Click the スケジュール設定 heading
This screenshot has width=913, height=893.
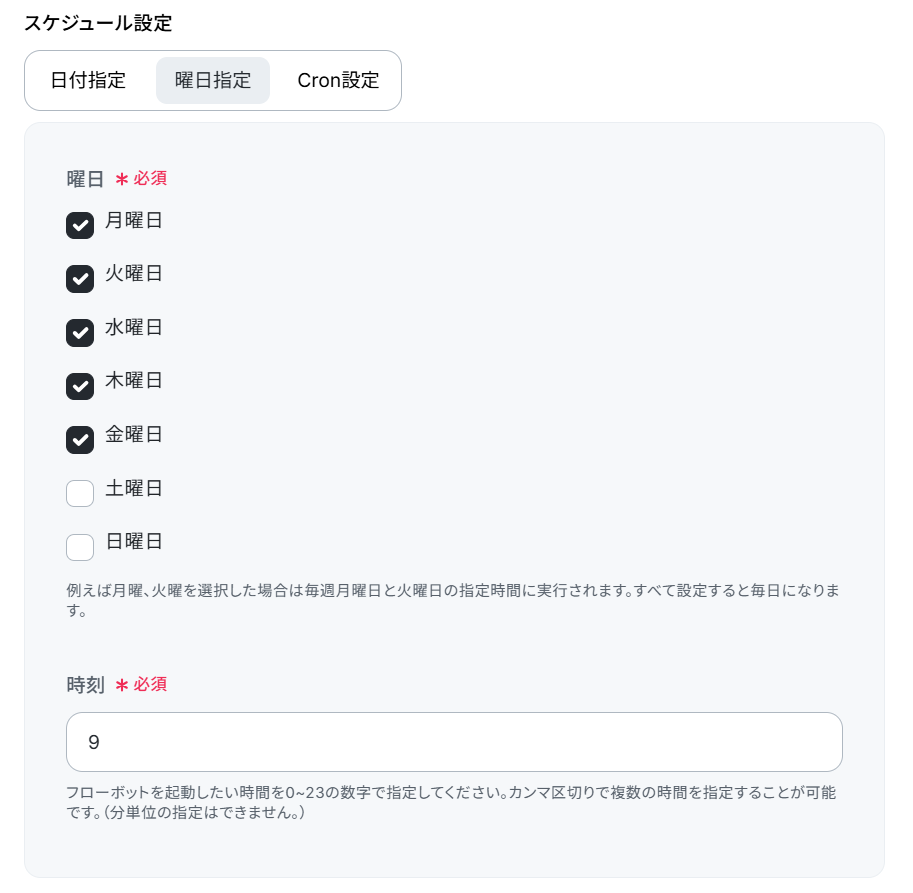(98, 23)
